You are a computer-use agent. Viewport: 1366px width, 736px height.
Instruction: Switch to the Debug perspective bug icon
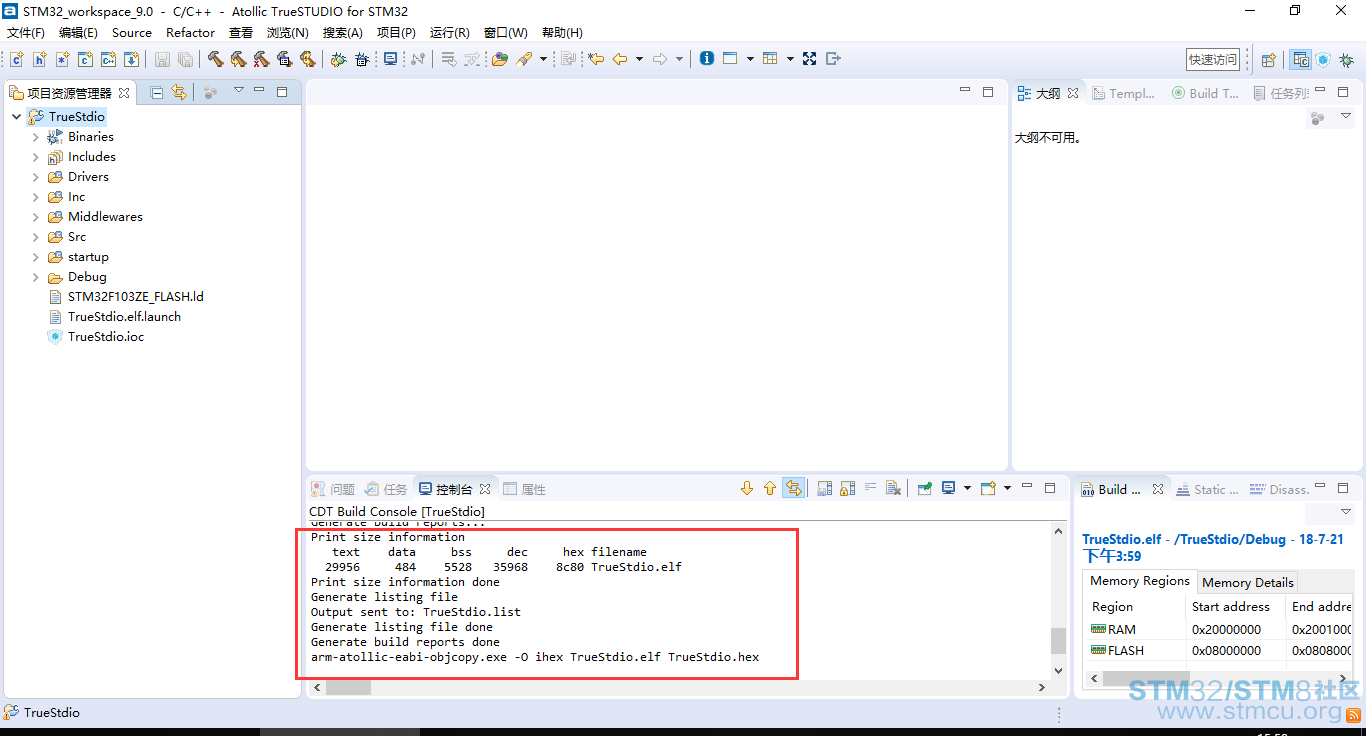pos(1347,60)
